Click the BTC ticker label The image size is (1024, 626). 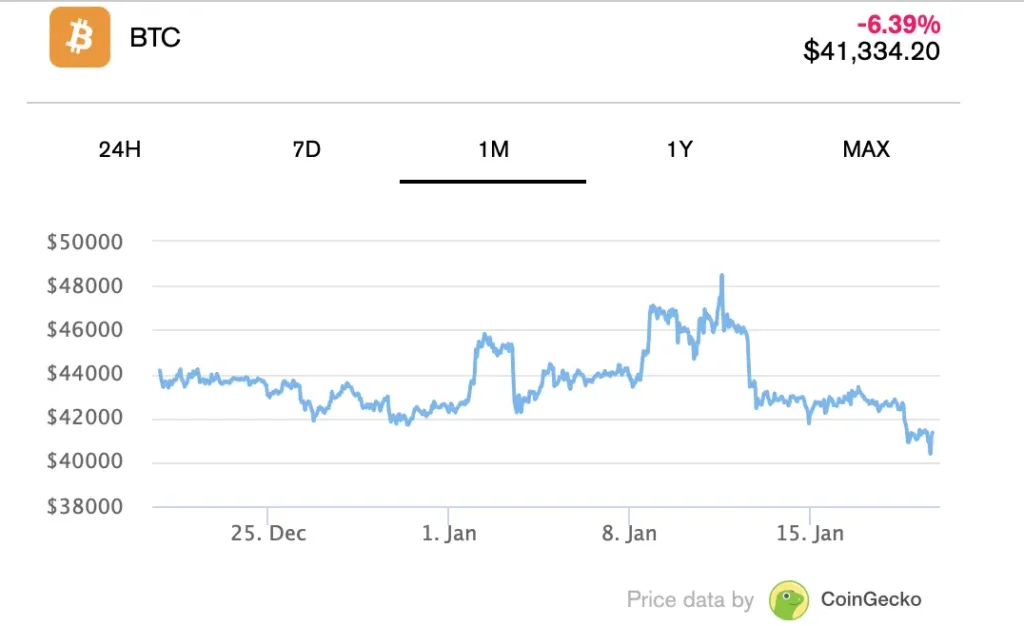(155, 39)
